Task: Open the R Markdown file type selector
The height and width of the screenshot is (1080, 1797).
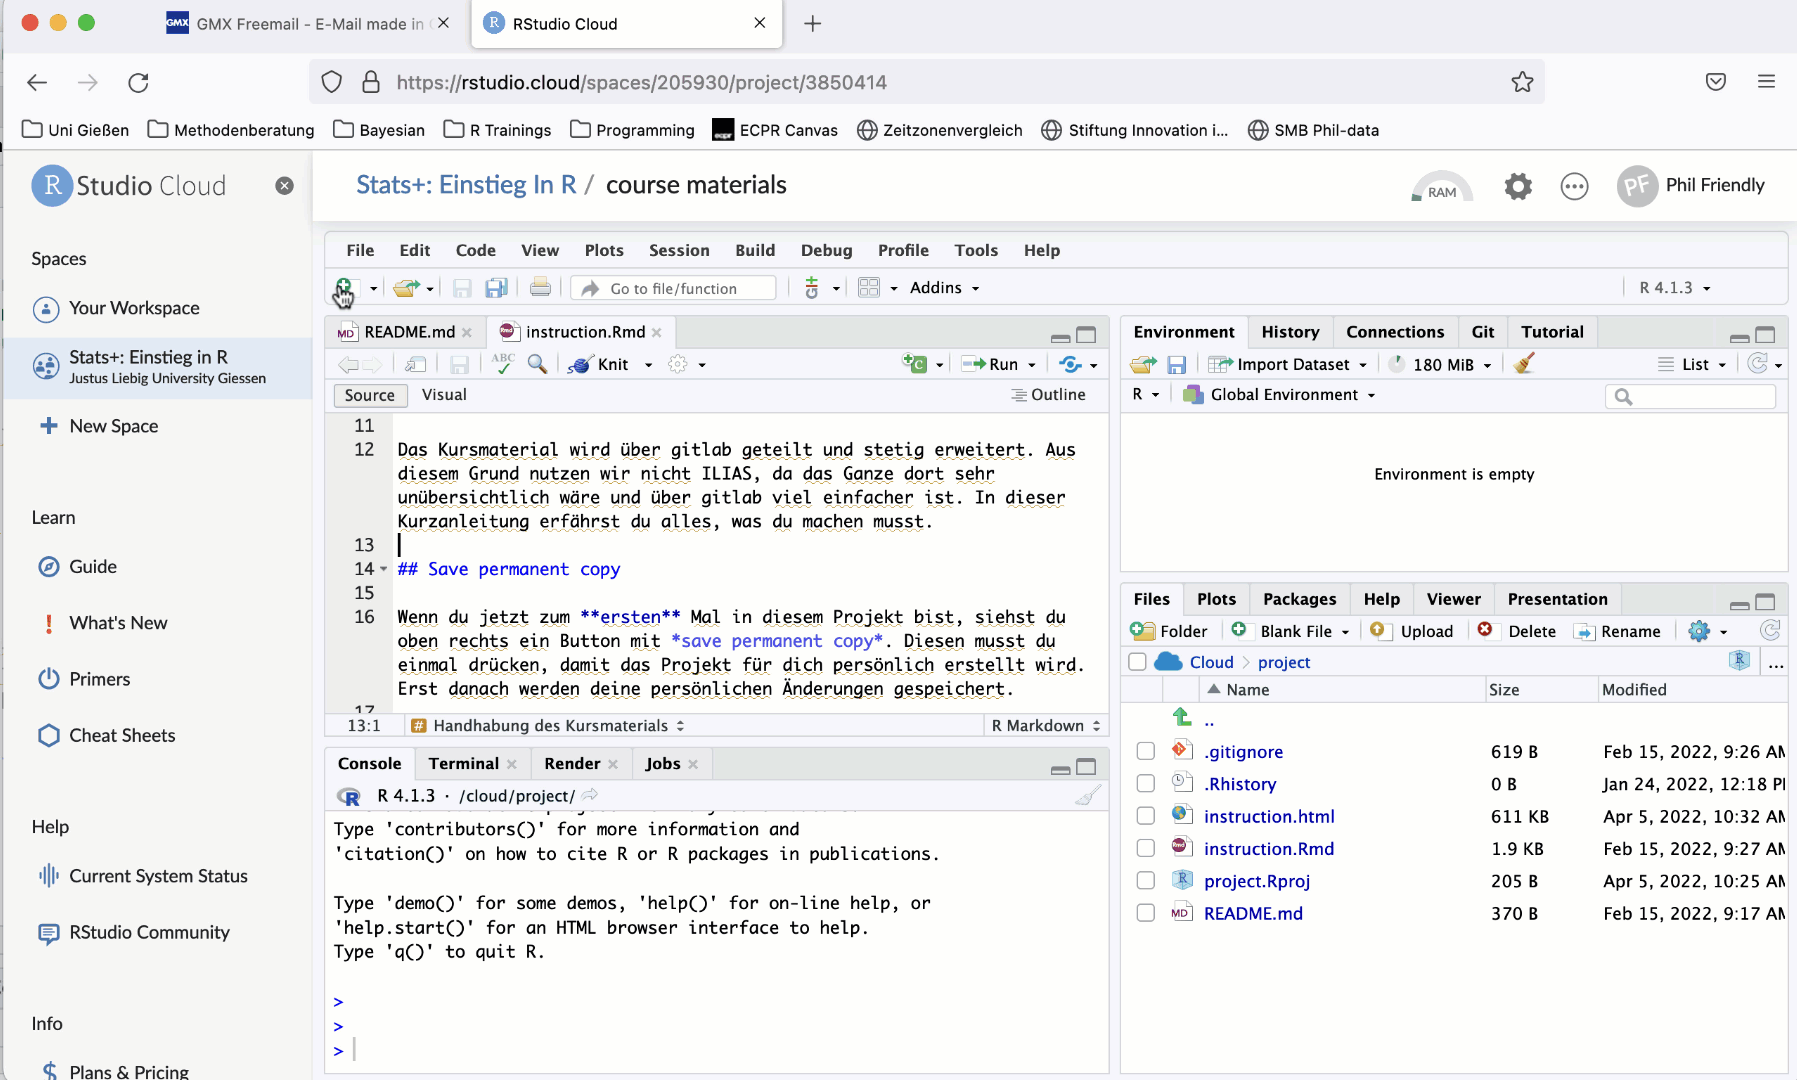Action: tap(1046, 726)
